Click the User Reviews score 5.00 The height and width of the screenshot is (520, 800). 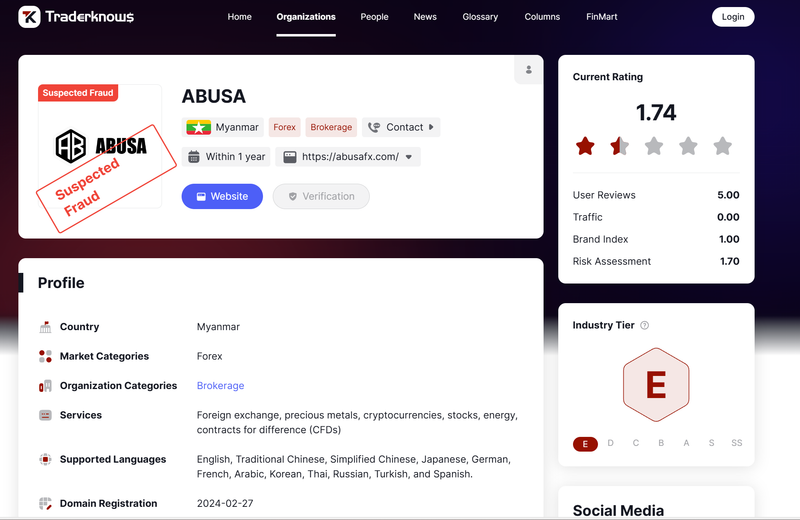click(728, 195)
